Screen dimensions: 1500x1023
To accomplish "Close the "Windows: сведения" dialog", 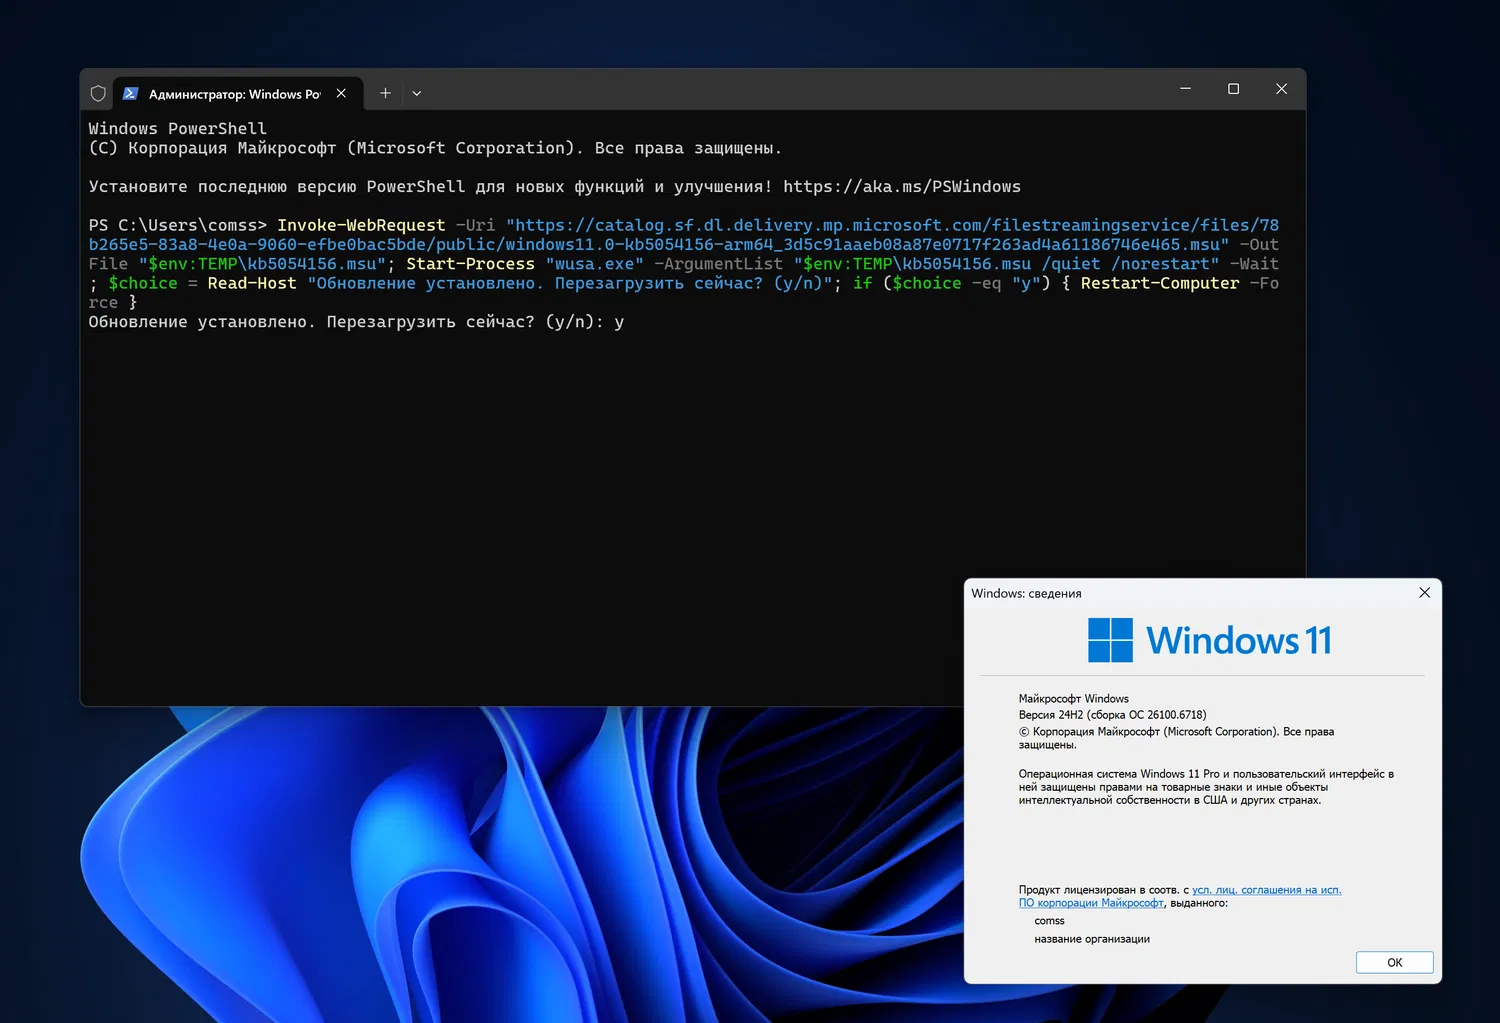I will (x=1424, y=593).
